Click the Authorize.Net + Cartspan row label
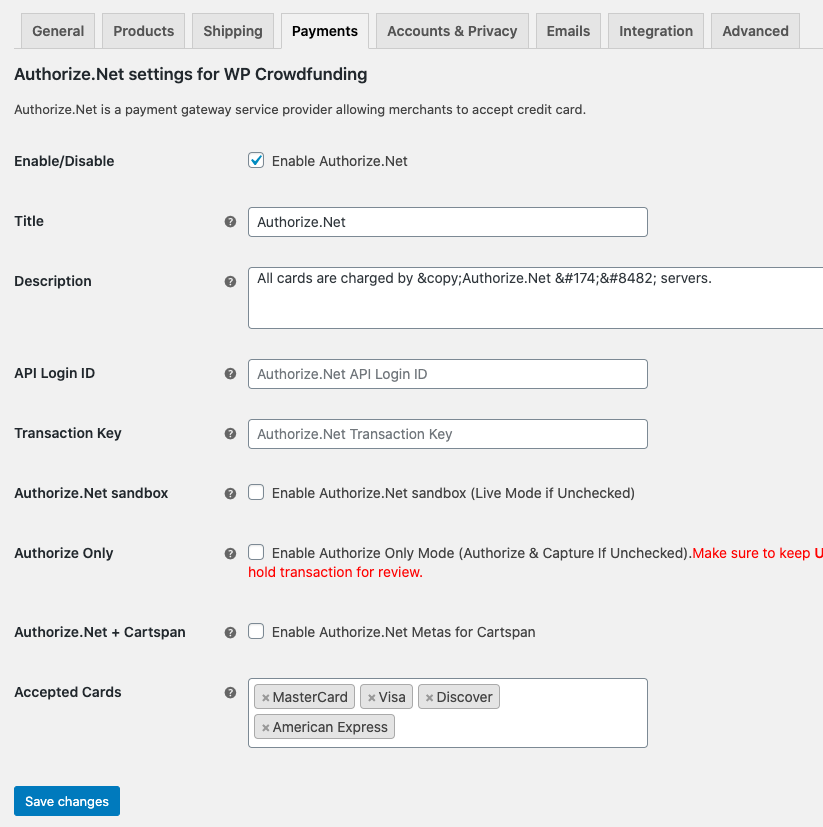The height and width of the screenshot is (827, 823). pos(100,632)
